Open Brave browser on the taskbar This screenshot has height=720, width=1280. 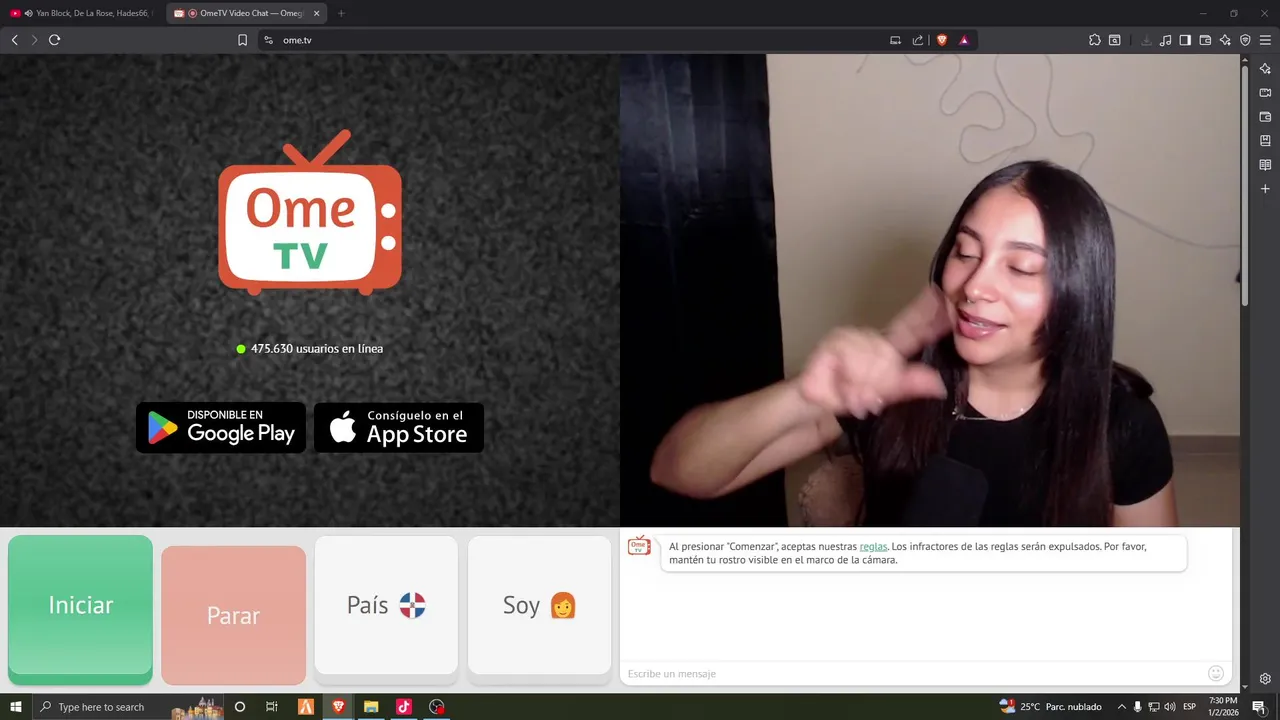click(x=338, y=707)
